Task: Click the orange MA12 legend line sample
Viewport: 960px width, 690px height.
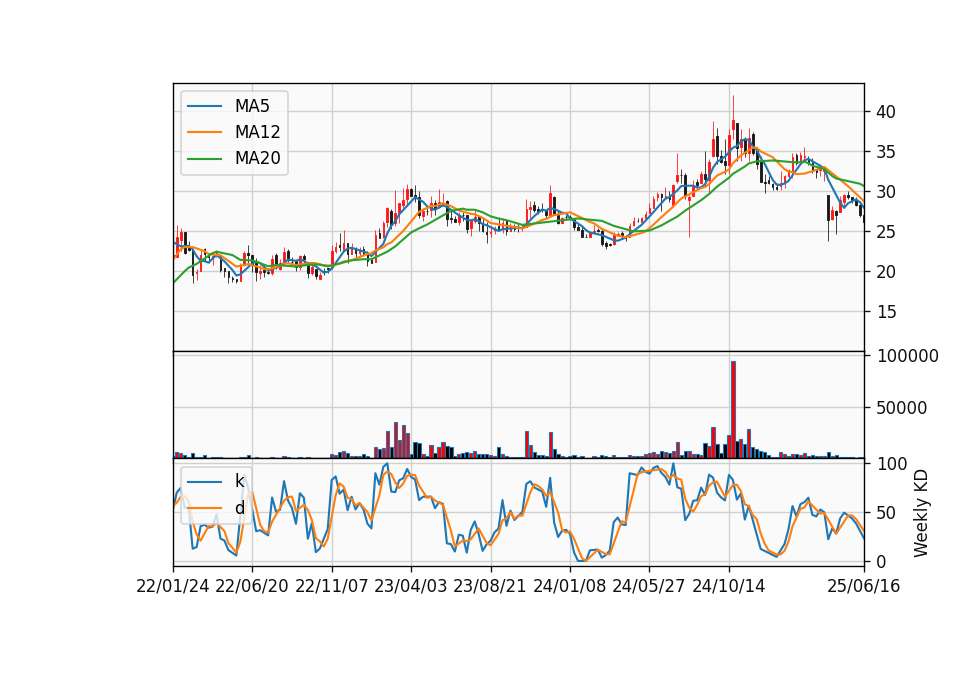Action: click(x=204, y=132)
